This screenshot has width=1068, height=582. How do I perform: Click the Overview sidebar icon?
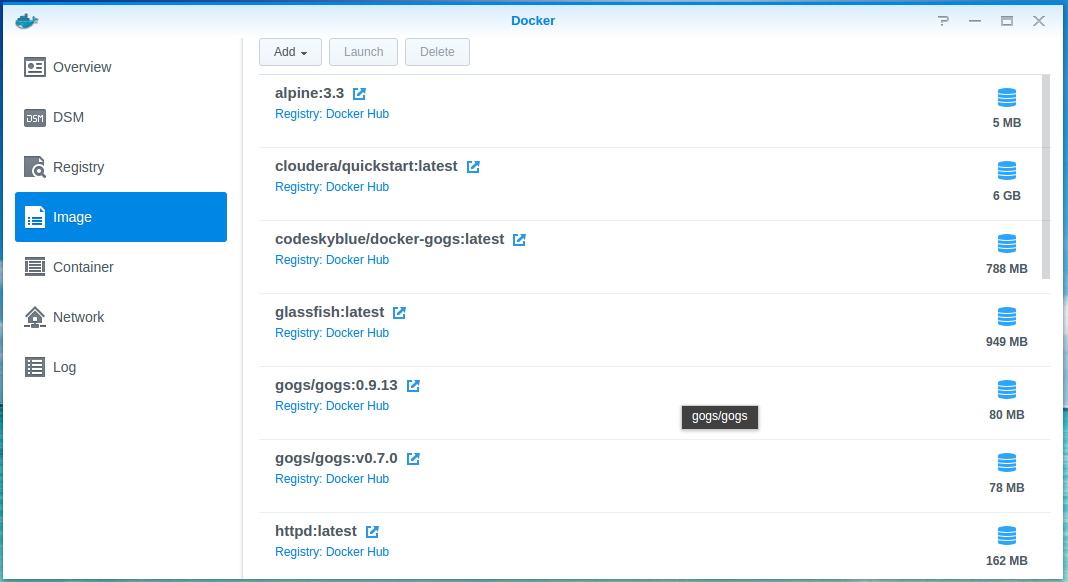click(35, 67)
